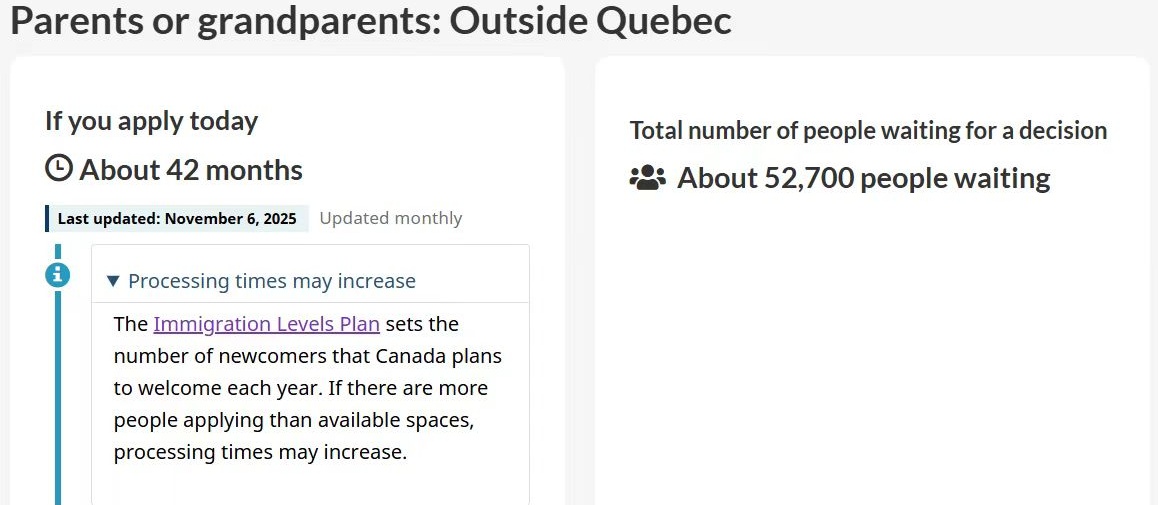Click the people group icon

647,178
